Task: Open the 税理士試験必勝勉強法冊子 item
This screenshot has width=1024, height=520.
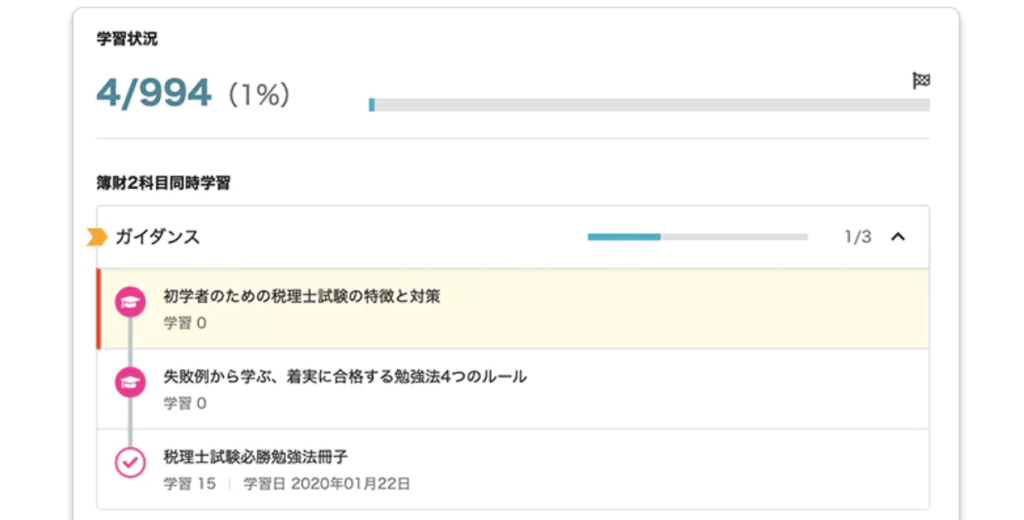Action: point(255,457)
